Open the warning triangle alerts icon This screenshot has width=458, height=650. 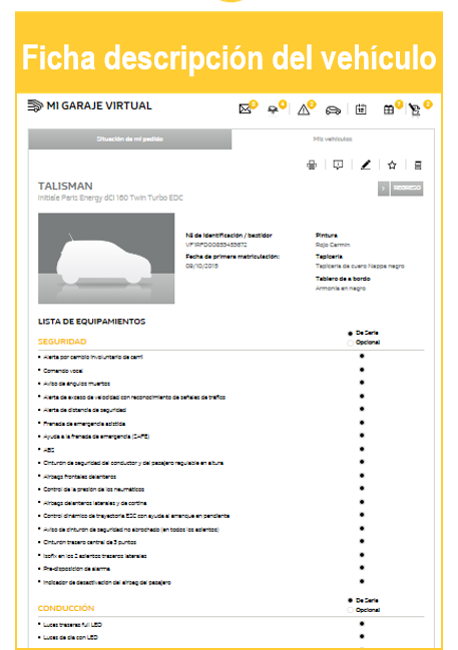click(303, 109)
